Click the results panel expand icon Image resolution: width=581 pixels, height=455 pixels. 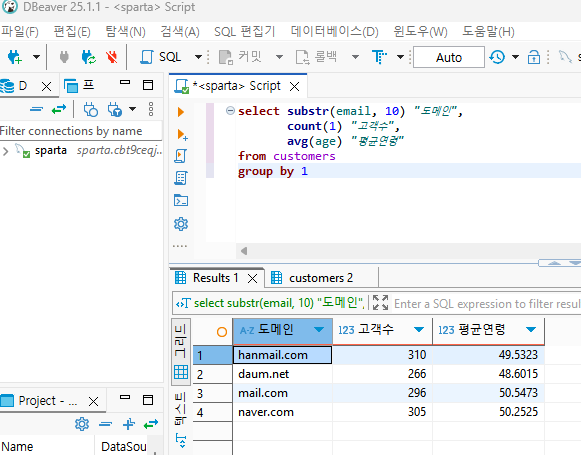(381, 303)
